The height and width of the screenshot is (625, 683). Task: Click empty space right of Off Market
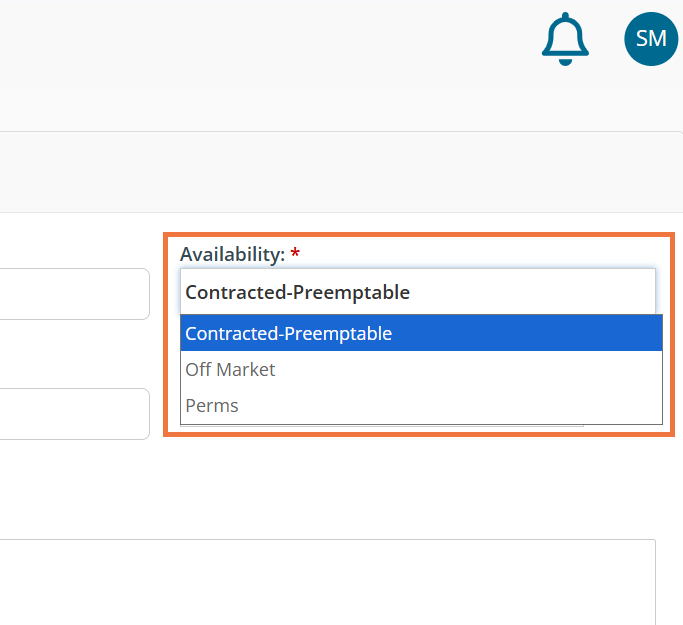pos(500,369)
